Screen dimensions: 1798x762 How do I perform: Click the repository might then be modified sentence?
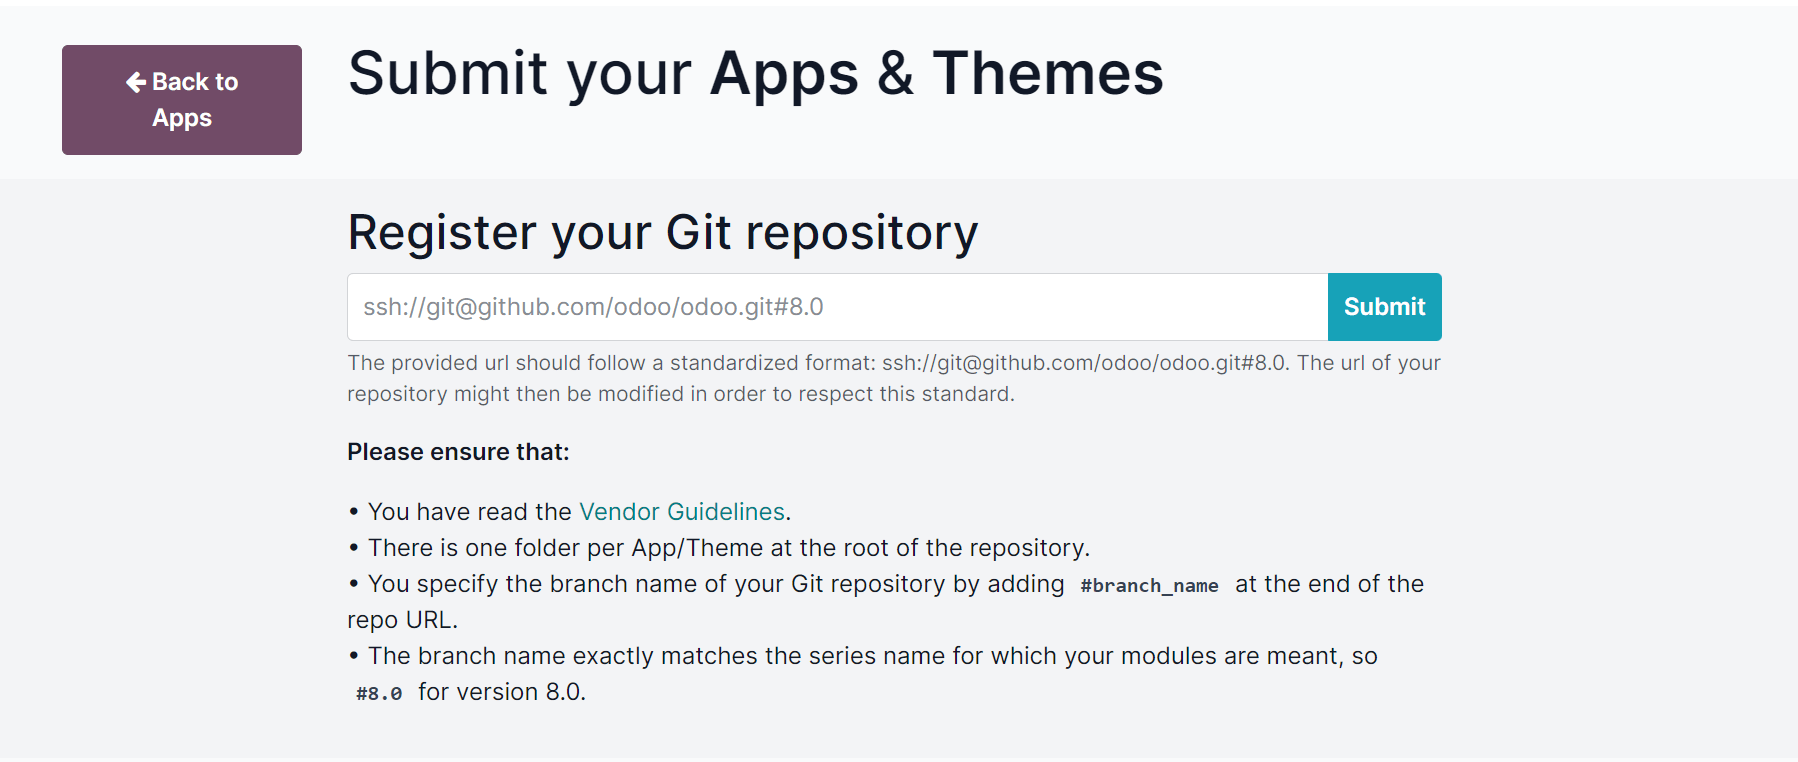pyautogui.click(x=681, y=394)
